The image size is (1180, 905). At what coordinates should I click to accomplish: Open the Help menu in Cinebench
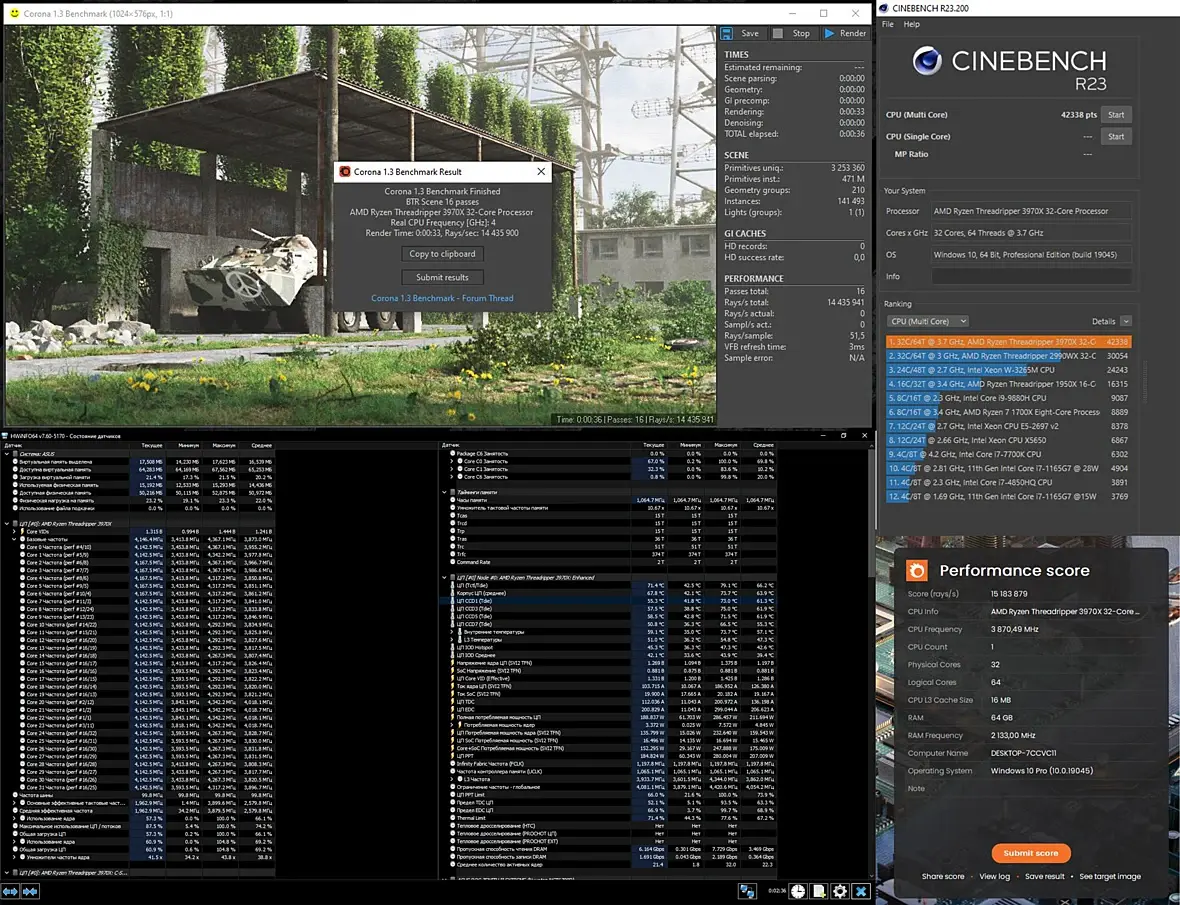[911, 24]
